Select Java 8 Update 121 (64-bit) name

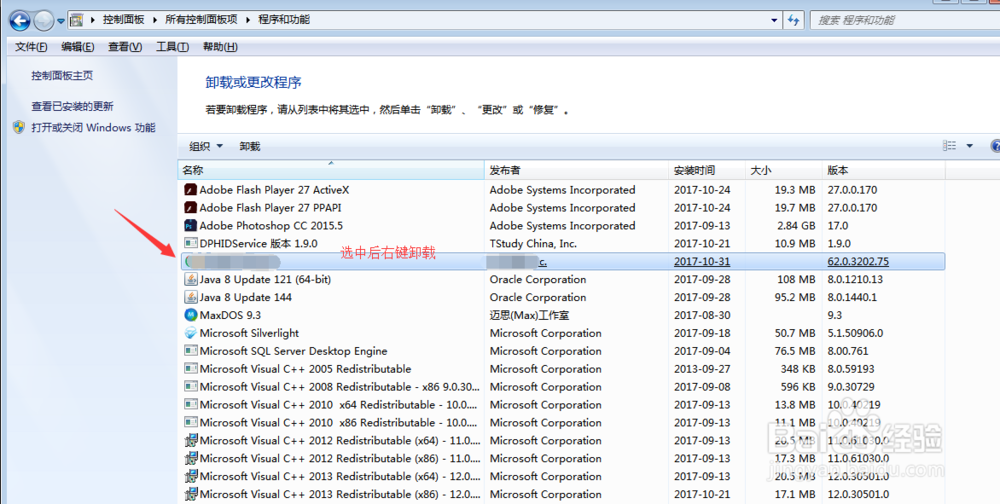(x=265, y=279)
